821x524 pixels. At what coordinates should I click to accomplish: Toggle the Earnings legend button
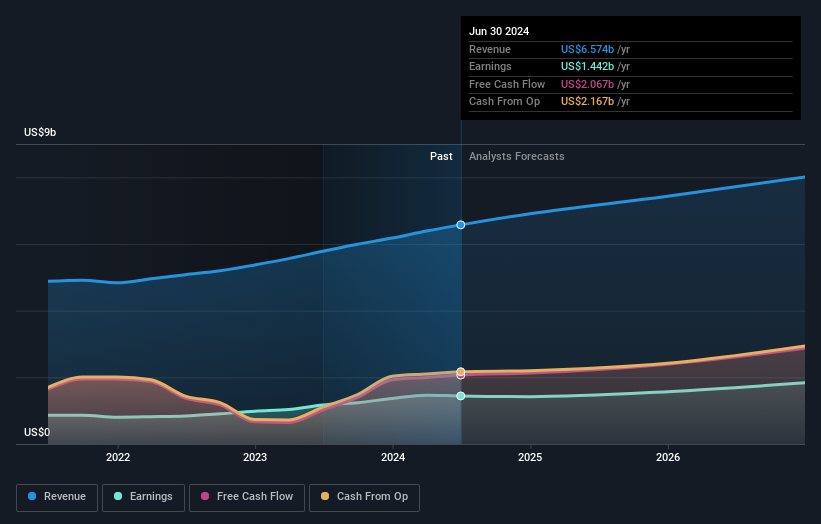click(143, 497)
